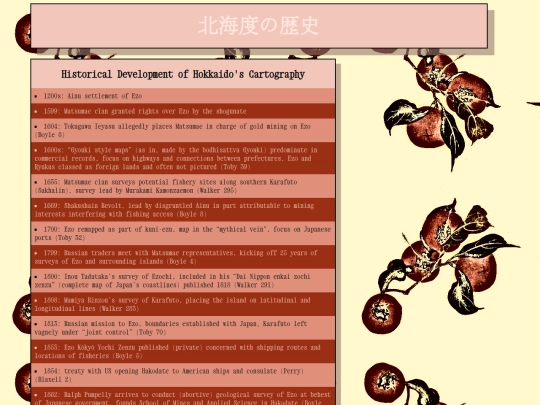The width and height of the screenshot is (540, 405).
Task: Select the 1200s Ainu settlement of Ezo entry
Action: pos(183,96)
